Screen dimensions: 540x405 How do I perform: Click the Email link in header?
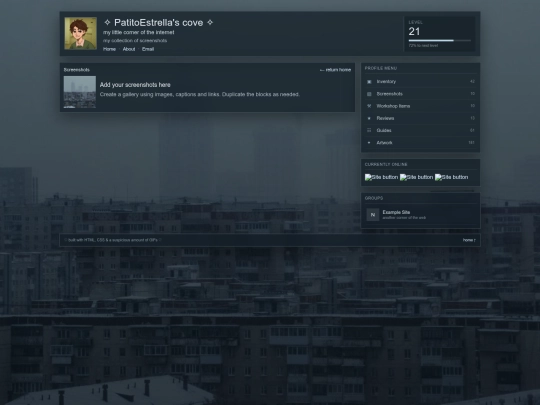tap(148, 49)
